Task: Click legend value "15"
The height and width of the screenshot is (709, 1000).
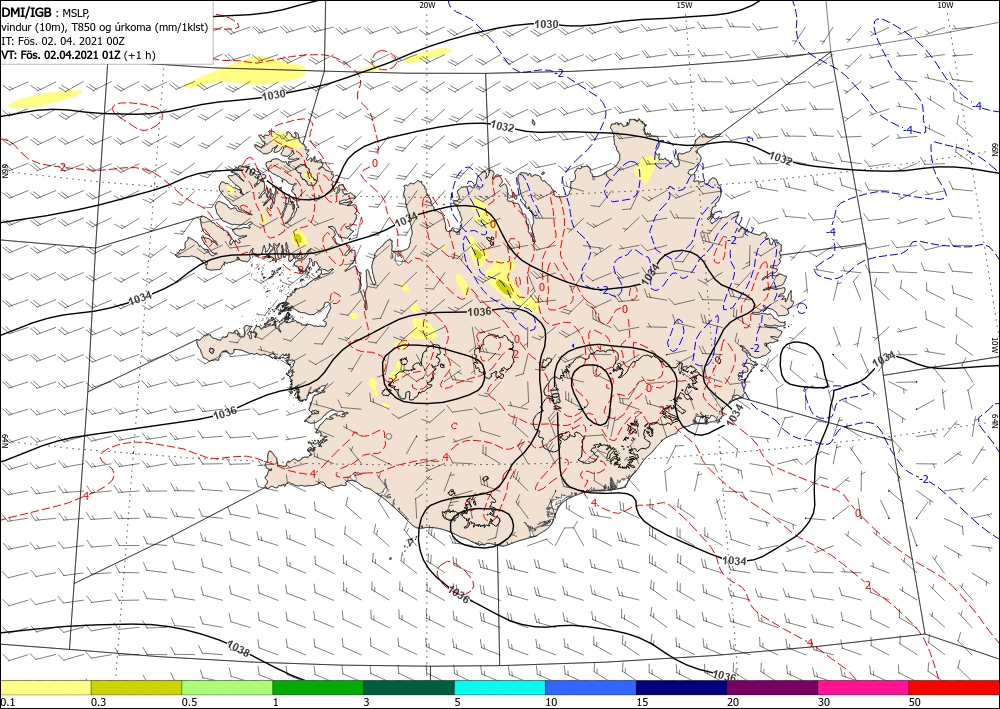Action: 642,702
